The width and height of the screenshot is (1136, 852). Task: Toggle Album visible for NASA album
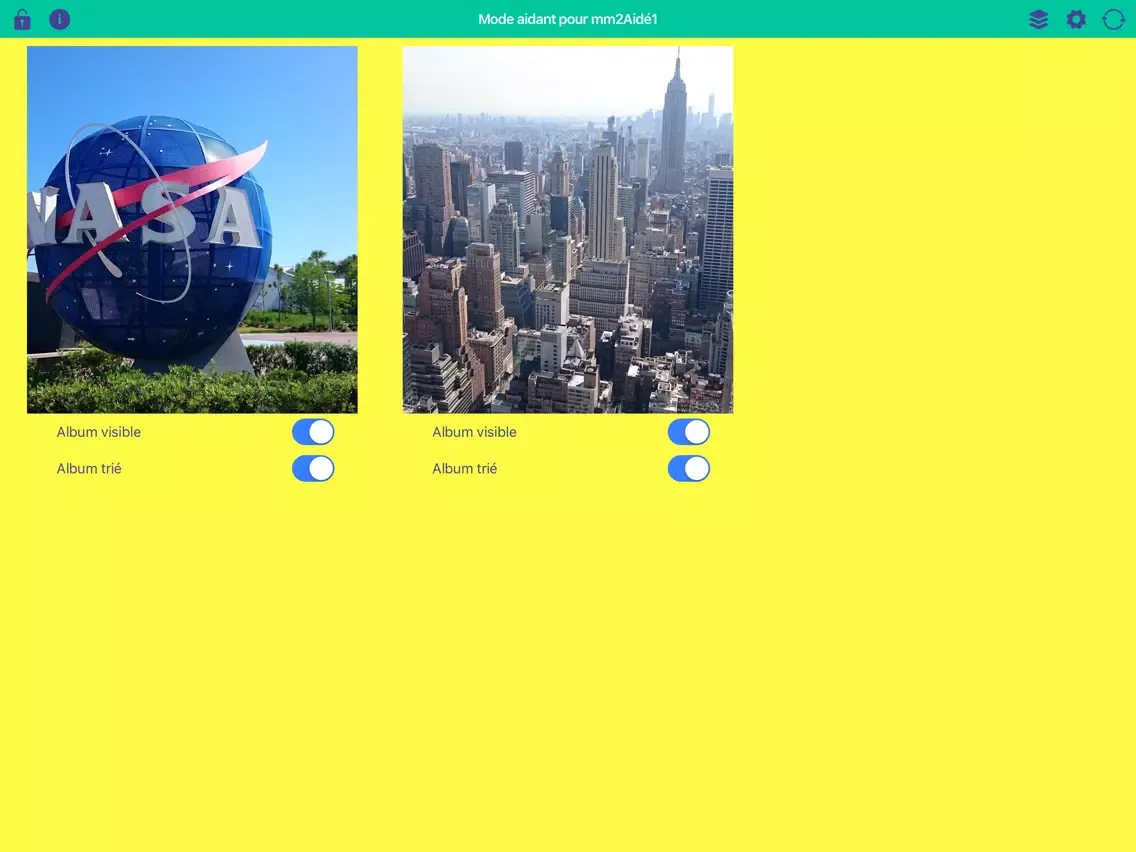tap(313, 432)
